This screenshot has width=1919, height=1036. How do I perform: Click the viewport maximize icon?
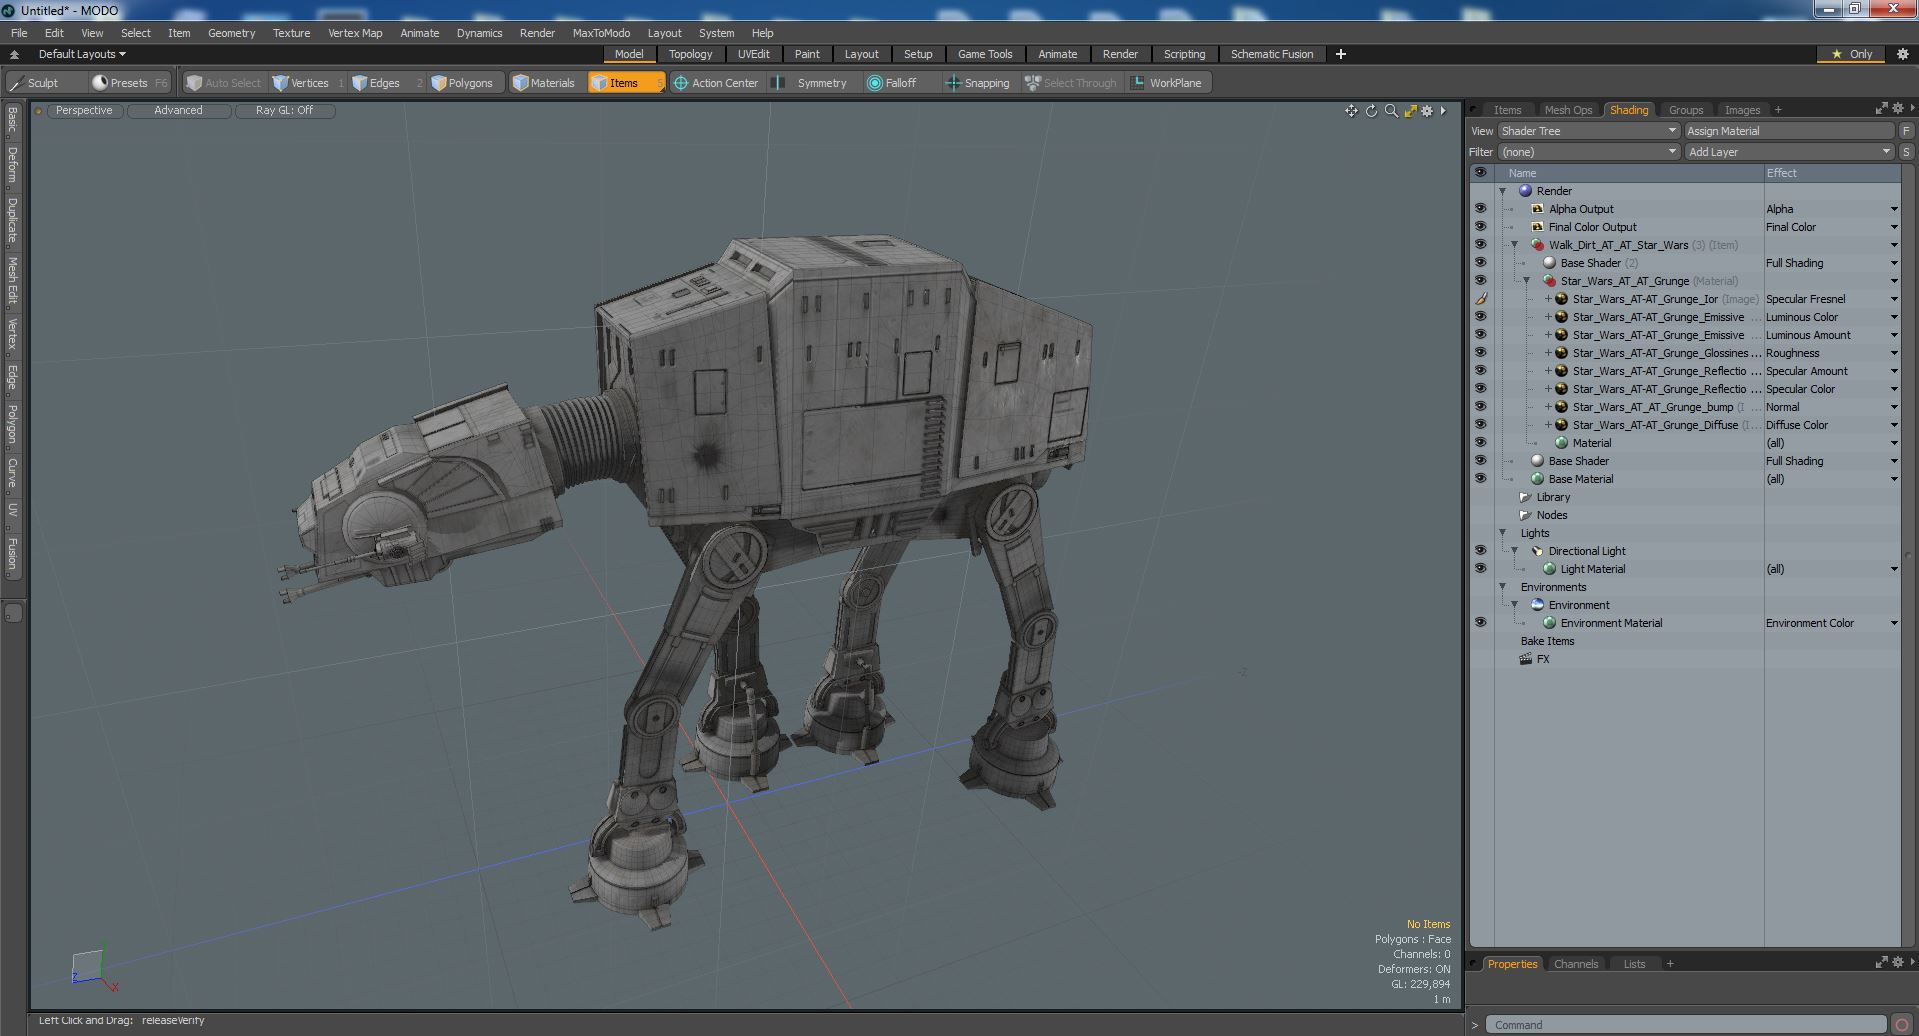point(1410,111)
